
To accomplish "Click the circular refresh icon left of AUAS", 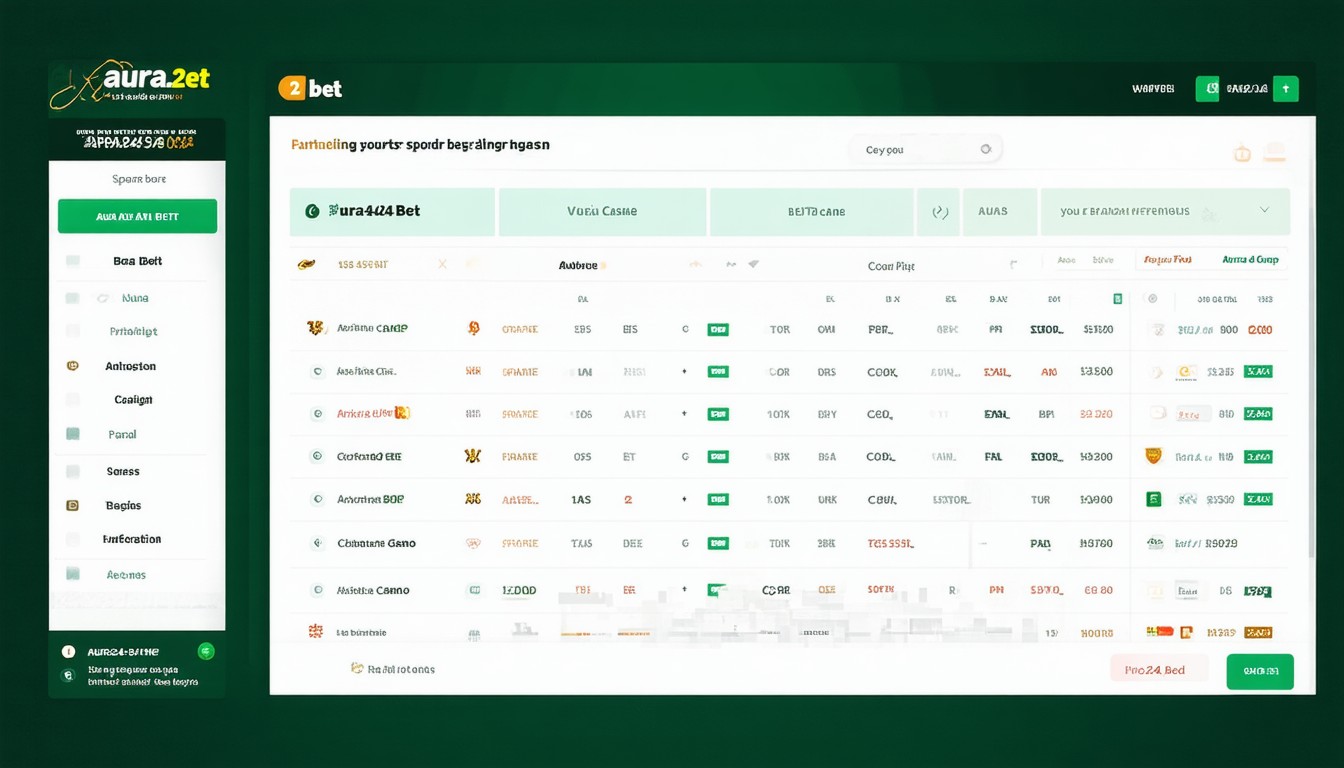I will [x=939, y=212].
